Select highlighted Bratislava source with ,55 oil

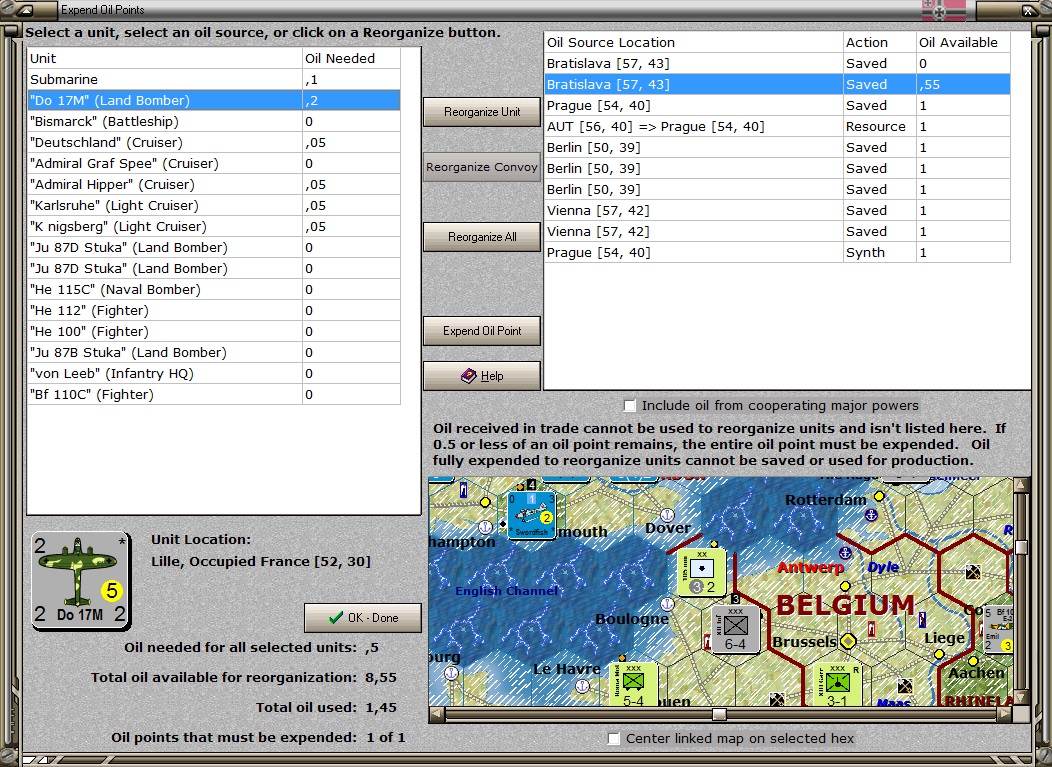click(x=777, y=85)
